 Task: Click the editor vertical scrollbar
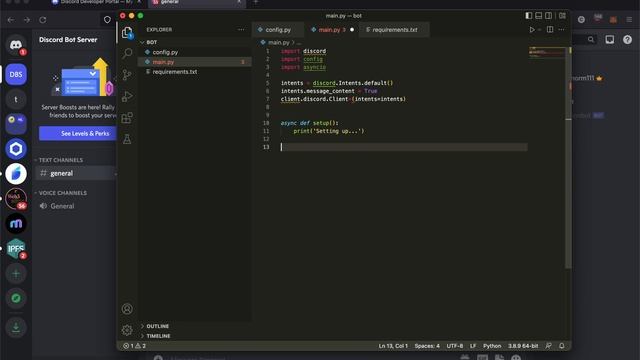tap(568, 158)
